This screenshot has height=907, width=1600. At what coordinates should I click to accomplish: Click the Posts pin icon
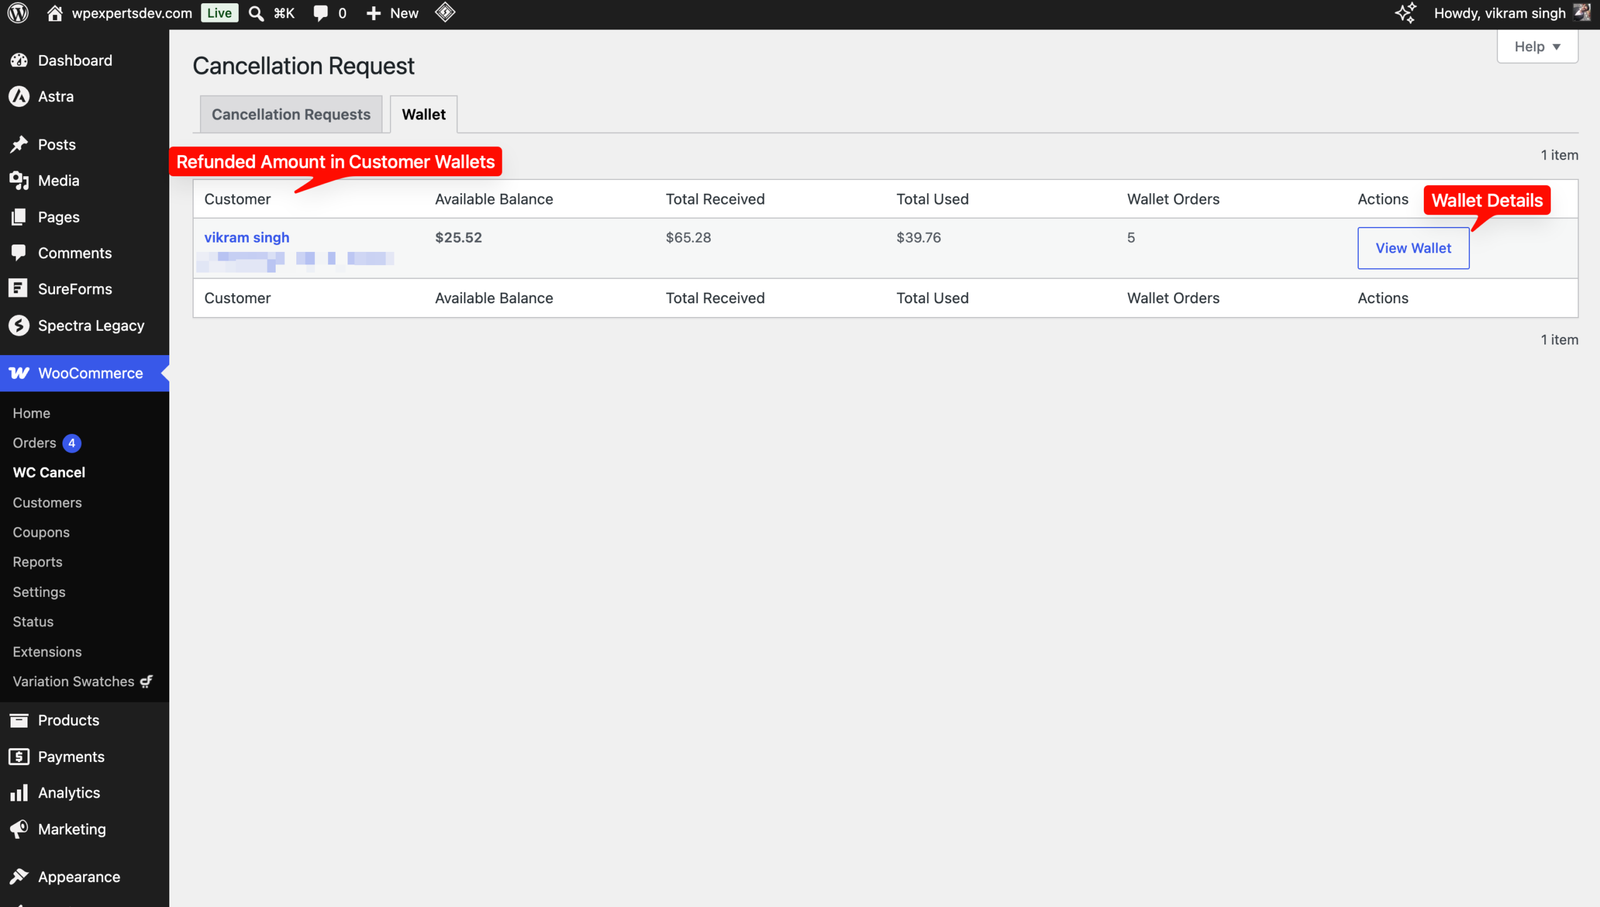(x=19, y=144)
